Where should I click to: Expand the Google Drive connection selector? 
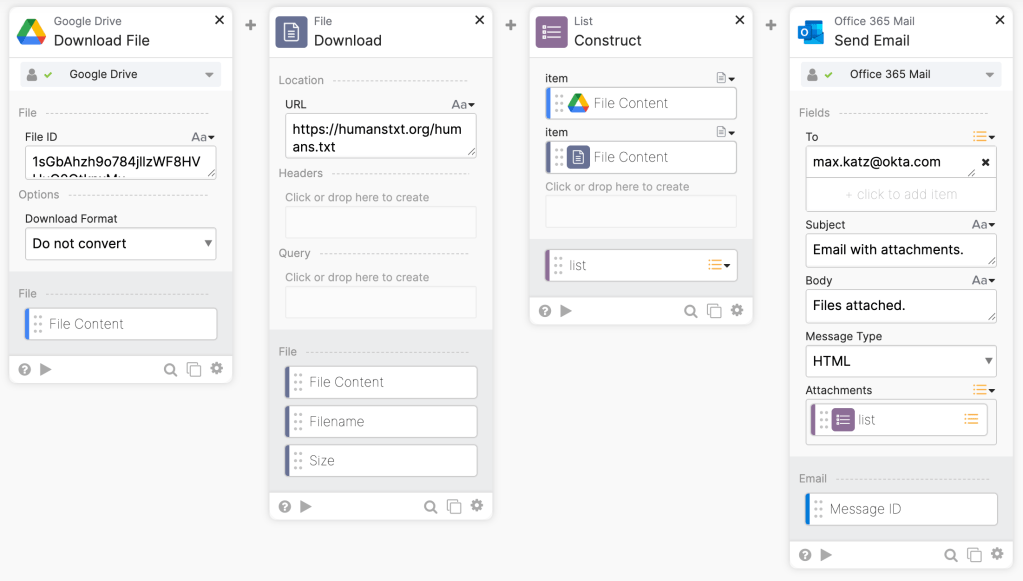[207, 73]
